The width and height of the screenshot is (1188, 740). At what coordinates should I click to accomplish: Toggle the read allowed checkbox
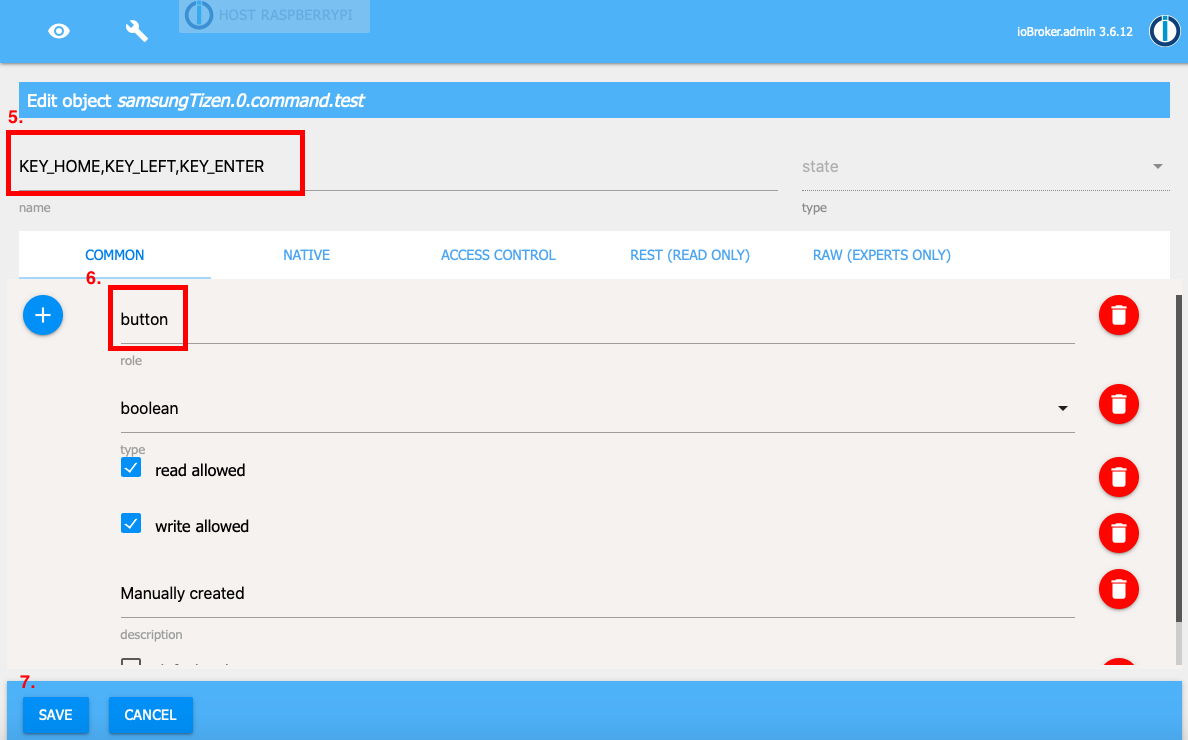tap(131, 467)
